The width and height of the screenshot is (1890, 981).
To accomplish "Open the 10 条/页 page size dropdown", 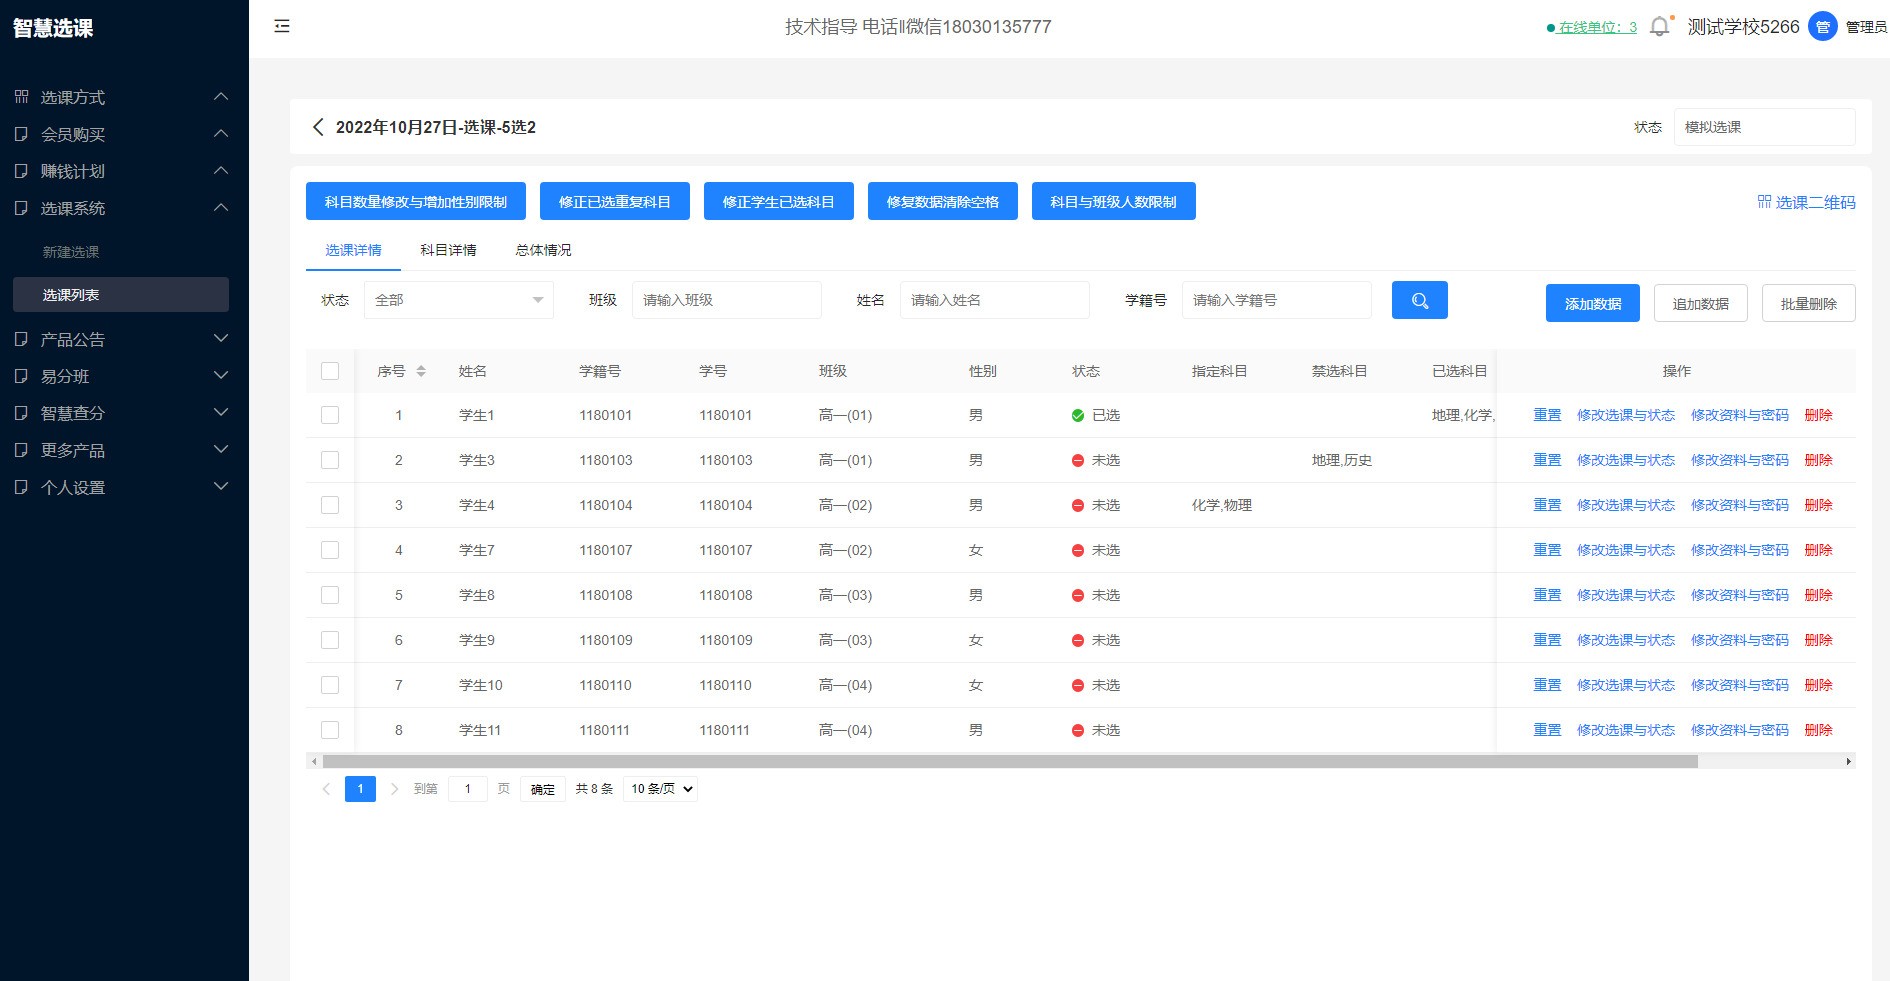I will (x=660, y=789).
